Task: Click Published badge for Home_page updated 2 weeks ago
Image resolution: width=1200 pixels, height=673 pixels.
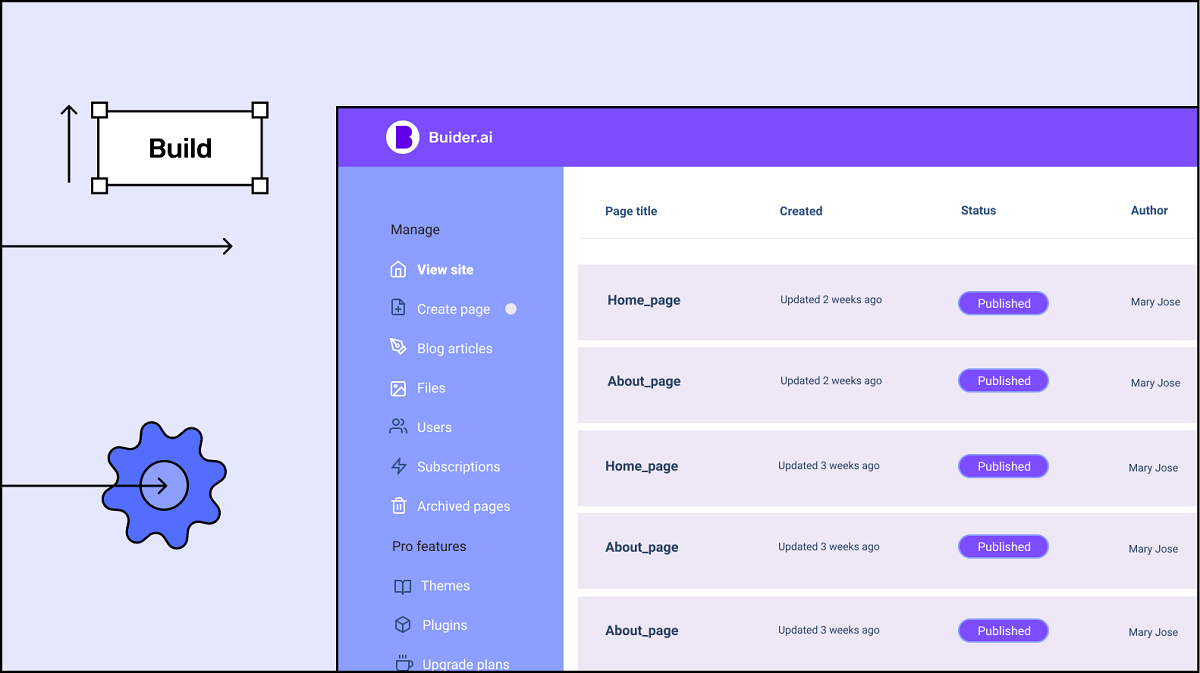Action: [x=1003, y=303]
